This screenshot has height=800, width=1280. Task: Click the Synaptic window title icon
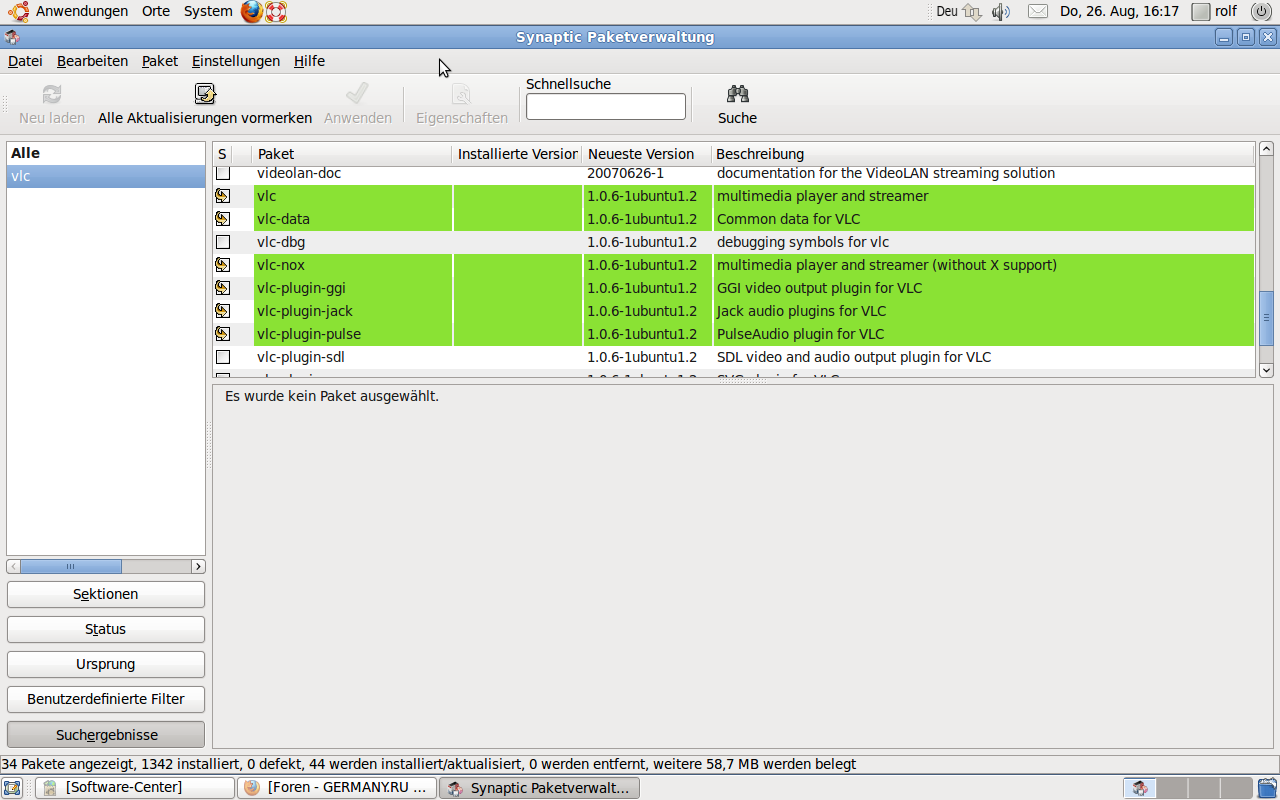click(x=11, y=37)
